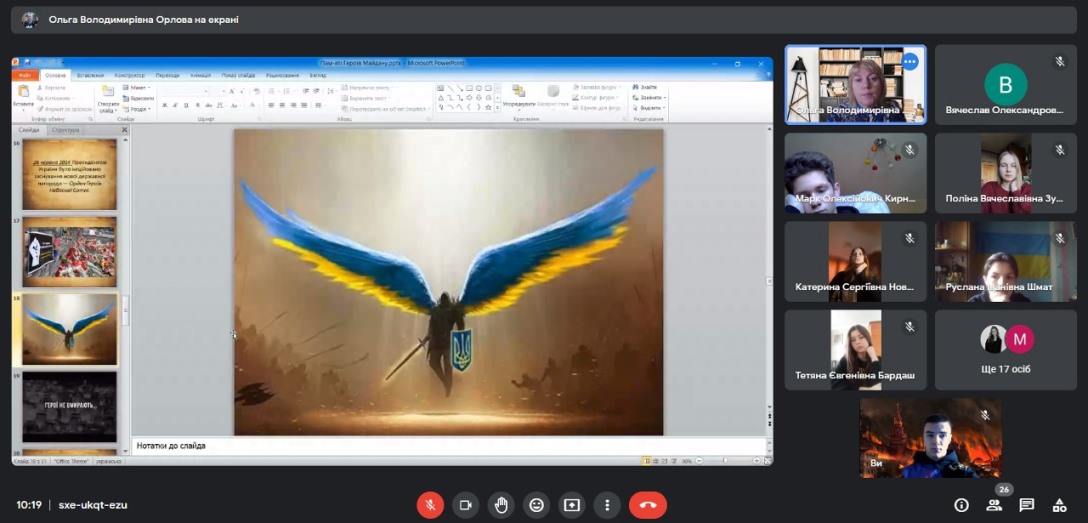Expand the 'Ще 17 осіб' participants tile
Viewport: 1088px width, 523px height.
(1005, 349)
